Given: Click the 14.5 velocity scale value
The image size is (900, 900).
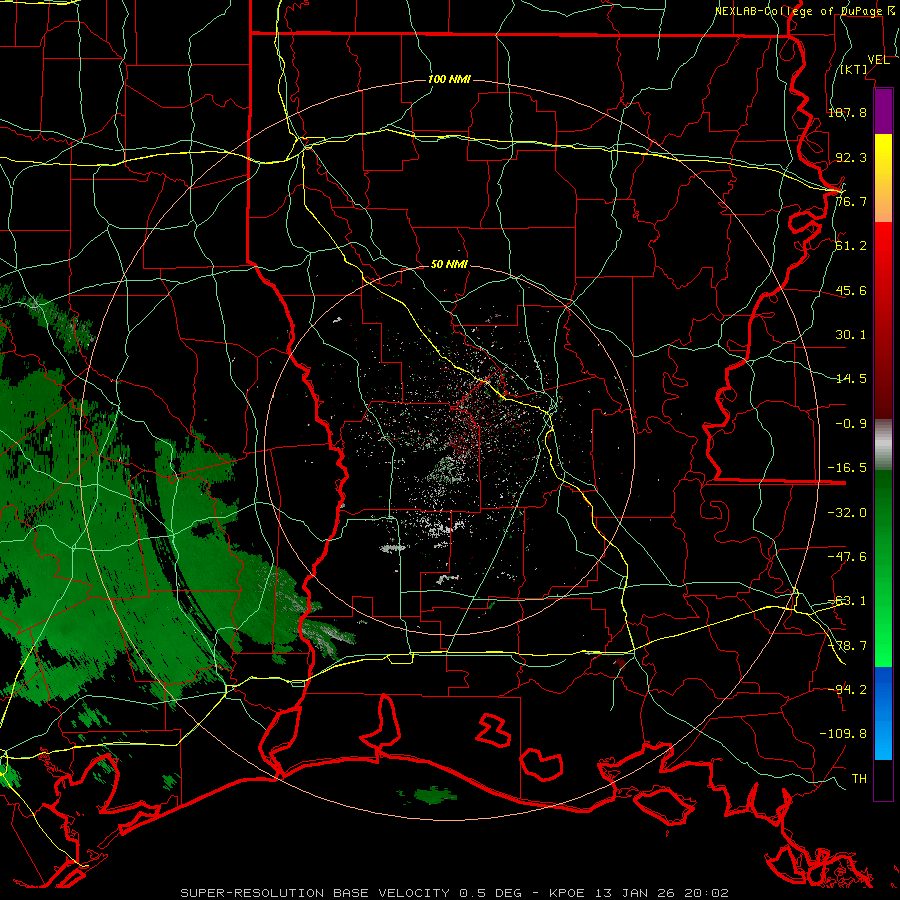Looking at the screenshot, I should pyautogui.click(x=851, y=379).
